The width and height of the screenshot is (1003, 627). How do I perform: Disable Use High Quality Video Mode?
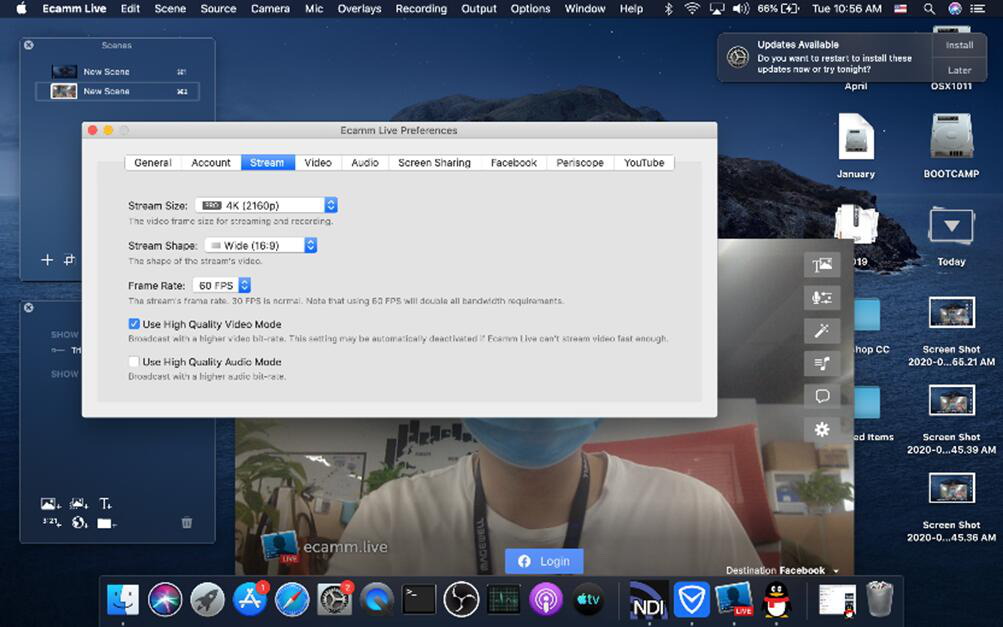[x=134, y=324]
